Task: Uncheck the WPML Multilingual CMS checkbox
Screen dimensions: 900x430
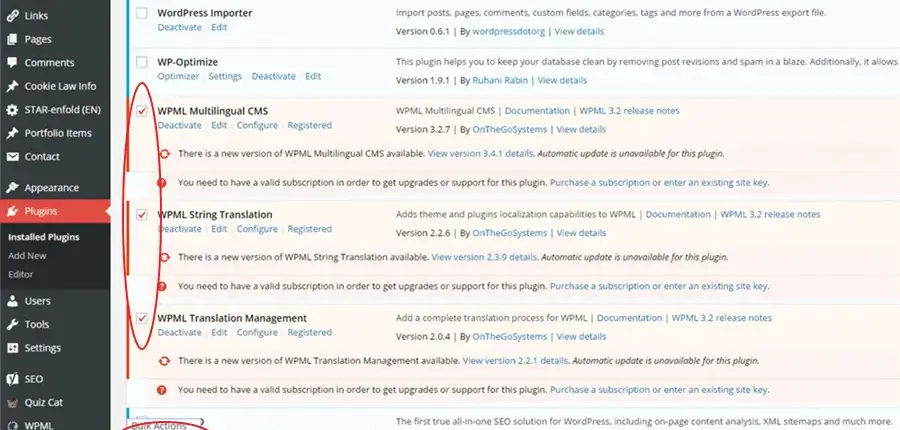Action: (x=141, y=111)
